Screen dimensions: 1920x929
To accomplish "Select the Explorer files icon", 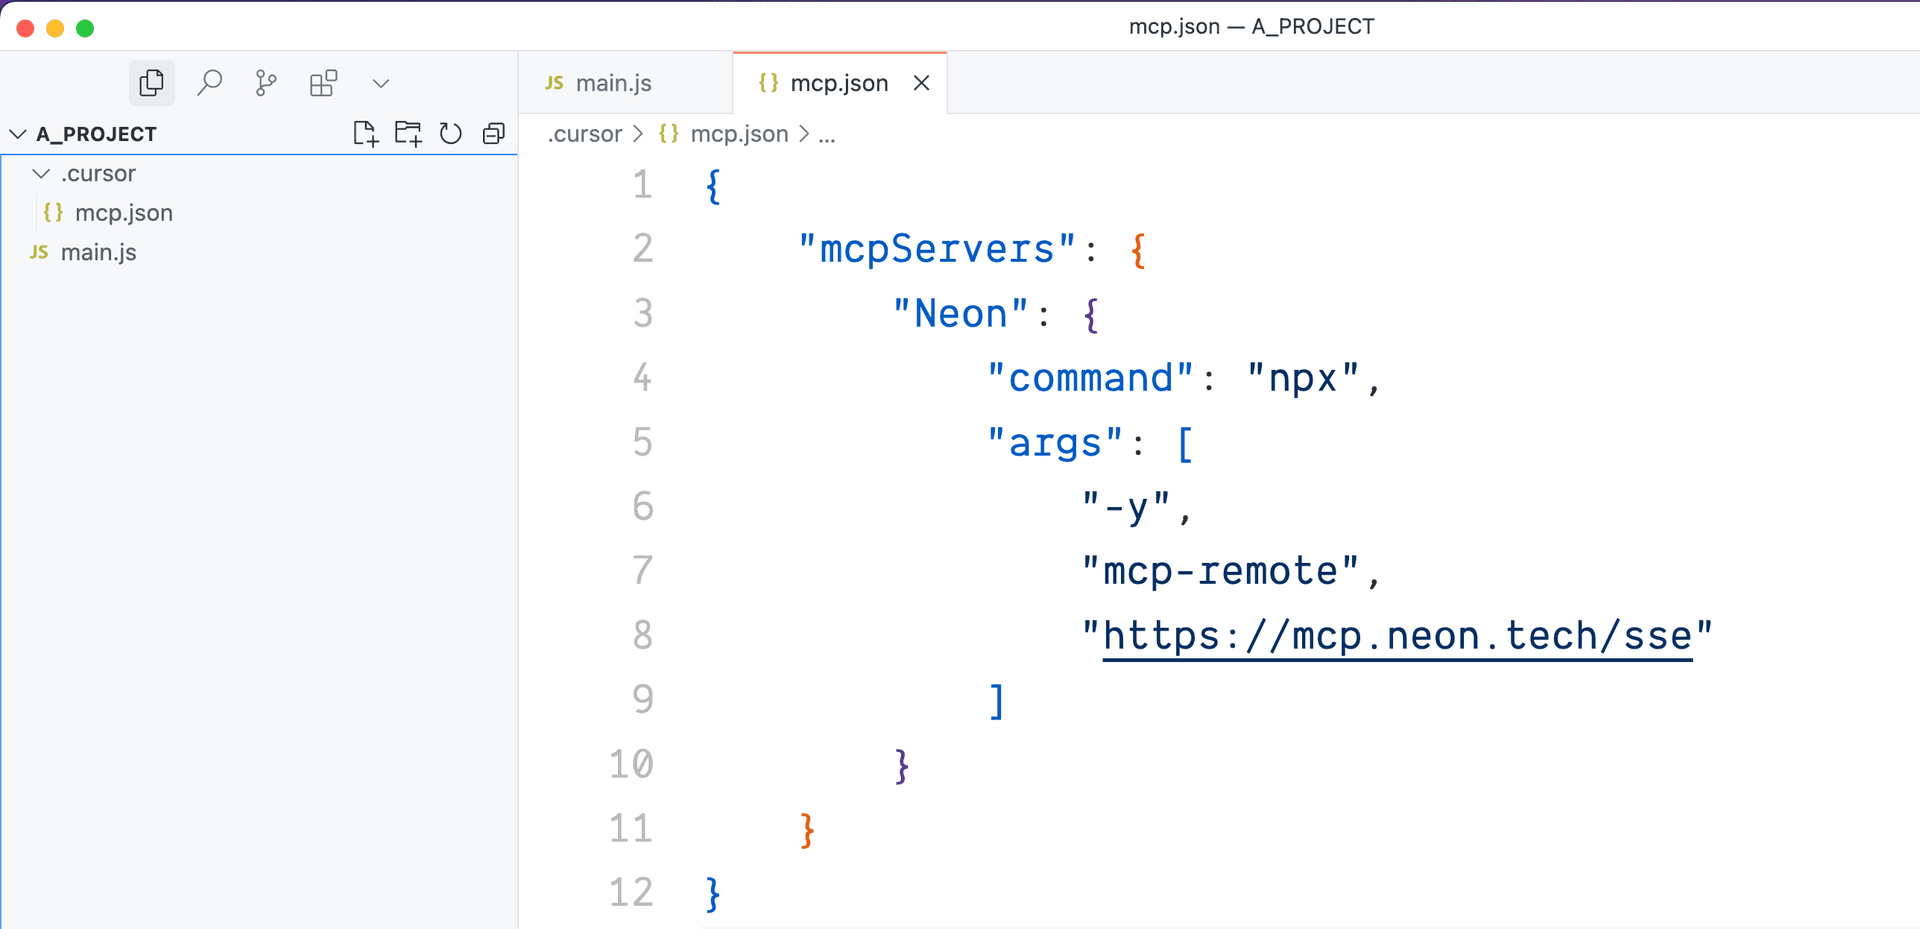I will (x=151, y=82).
